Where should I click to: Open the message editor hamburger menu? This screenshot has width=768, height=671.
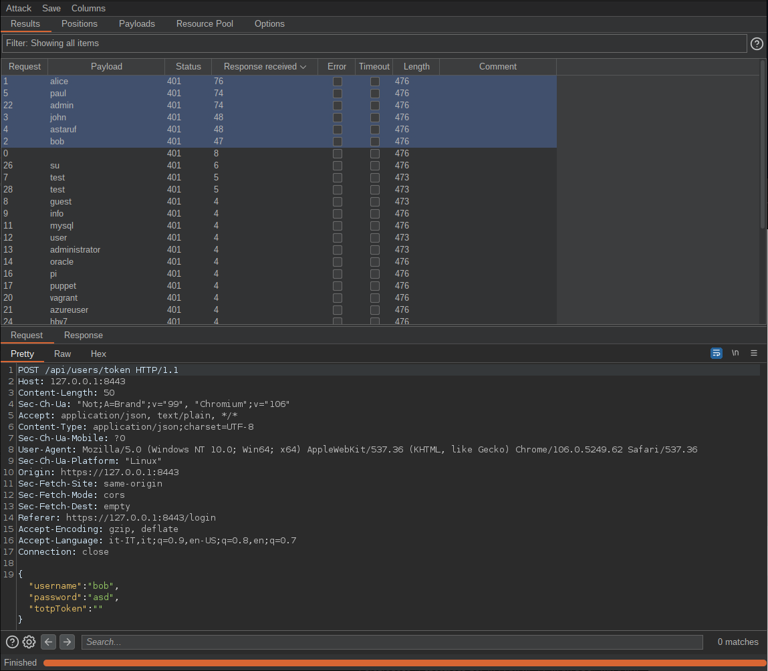(x=754, y=353)
